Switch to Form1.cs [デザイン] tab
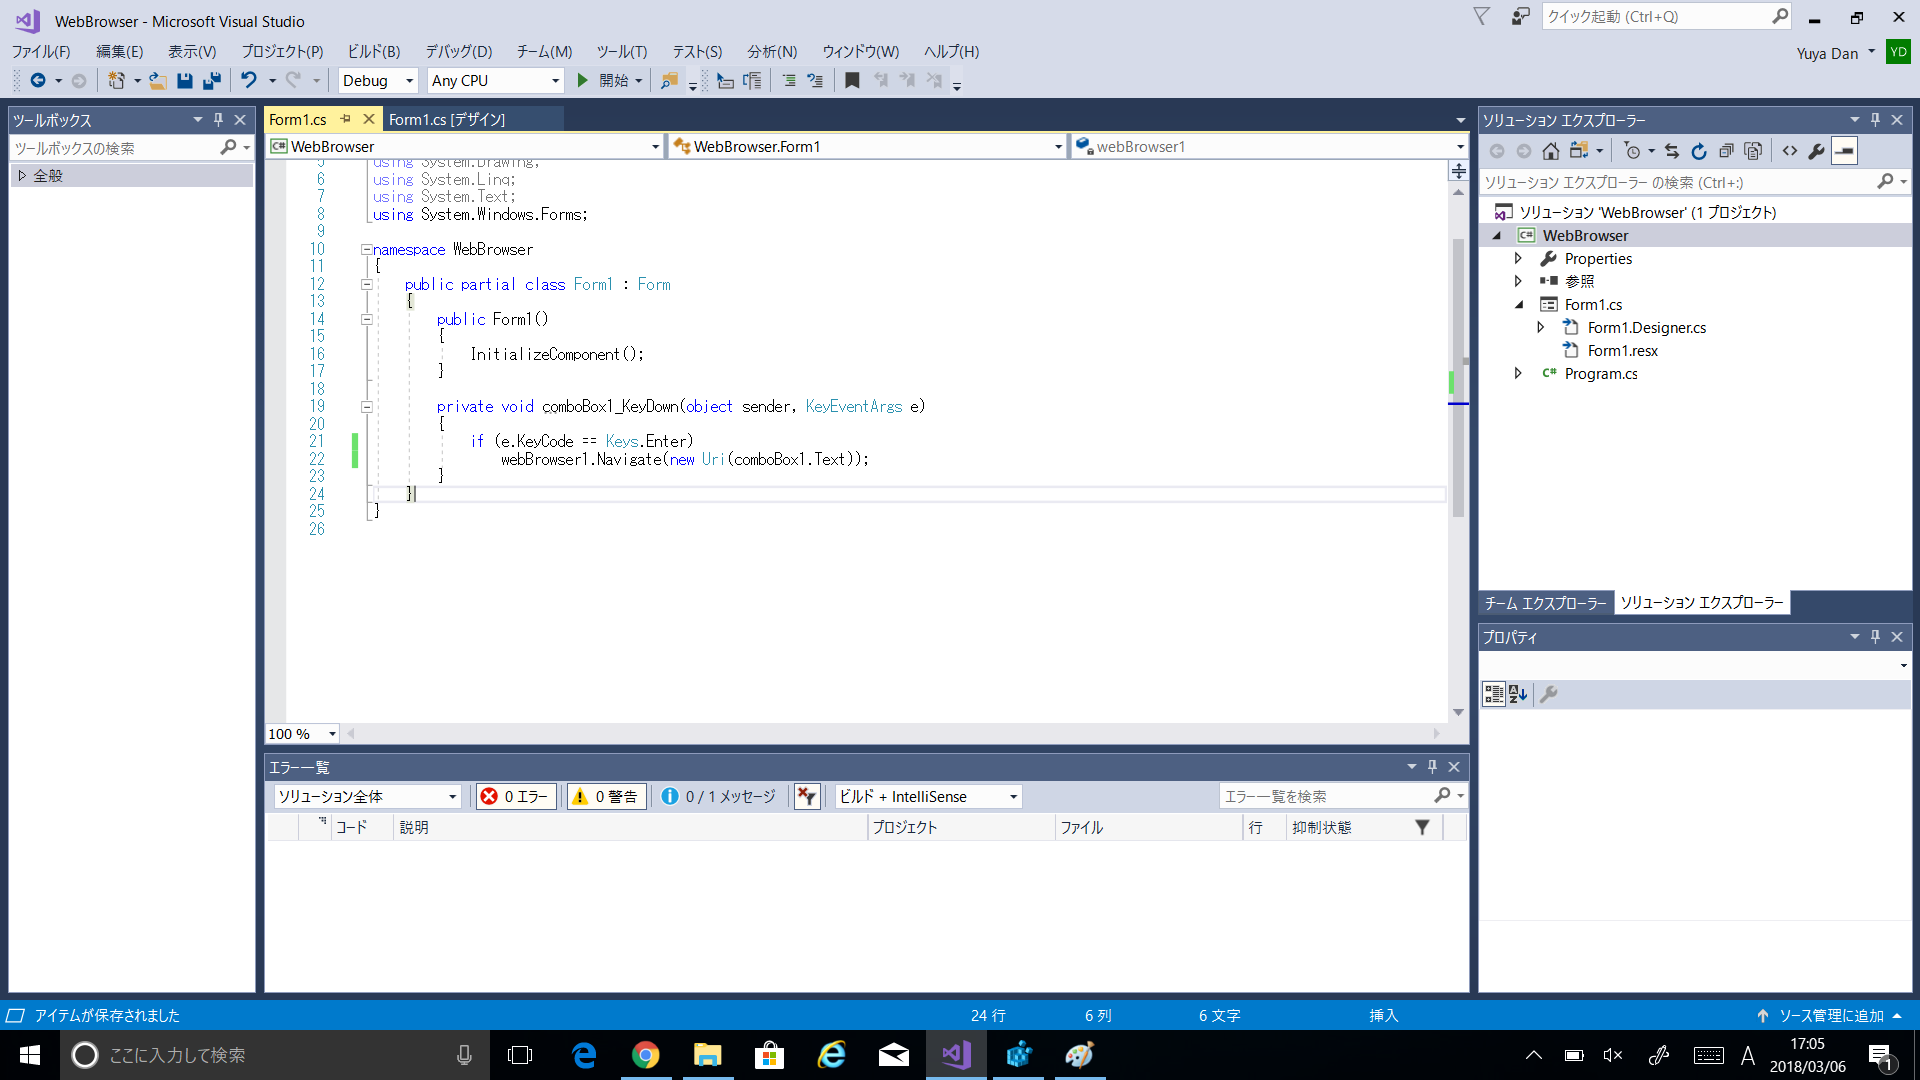The height and width of the screenshot is (1080, 1920). [x=447, y=120]
